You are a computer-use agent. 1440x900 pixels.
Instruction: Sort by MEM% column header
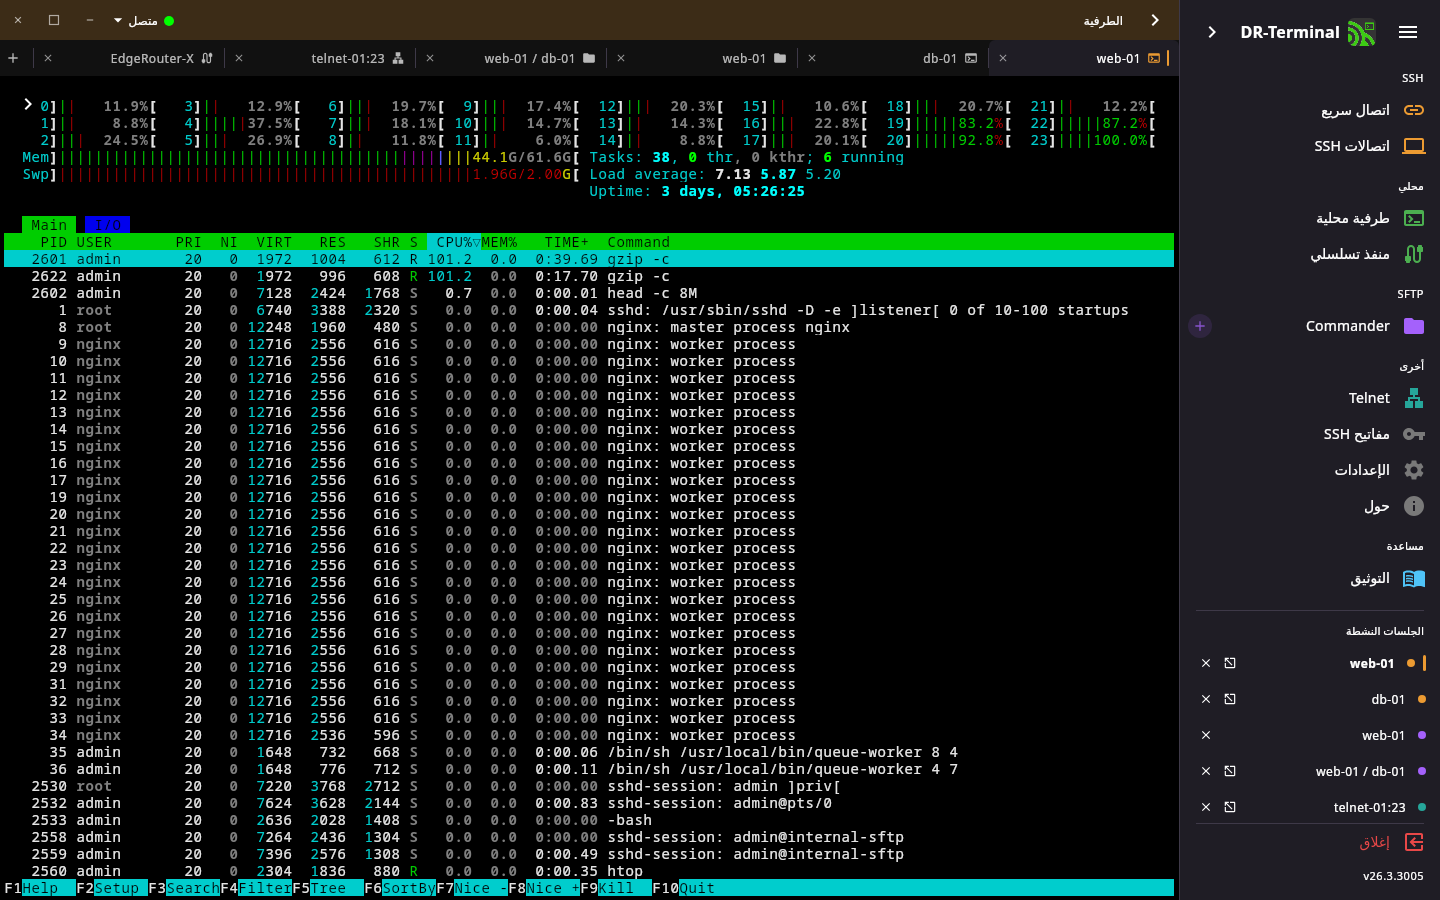pos(499,242)
